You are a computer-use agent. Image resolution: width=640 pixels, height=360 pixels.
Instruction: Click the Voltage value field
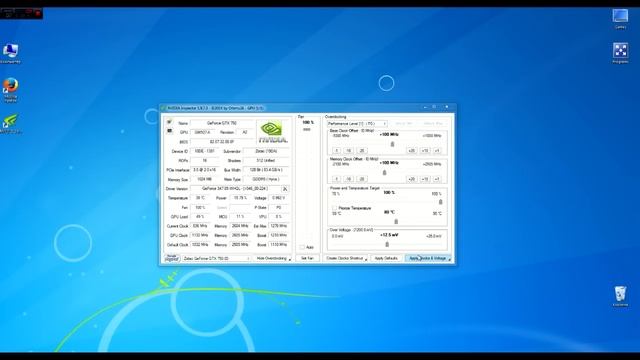(279, 198)
